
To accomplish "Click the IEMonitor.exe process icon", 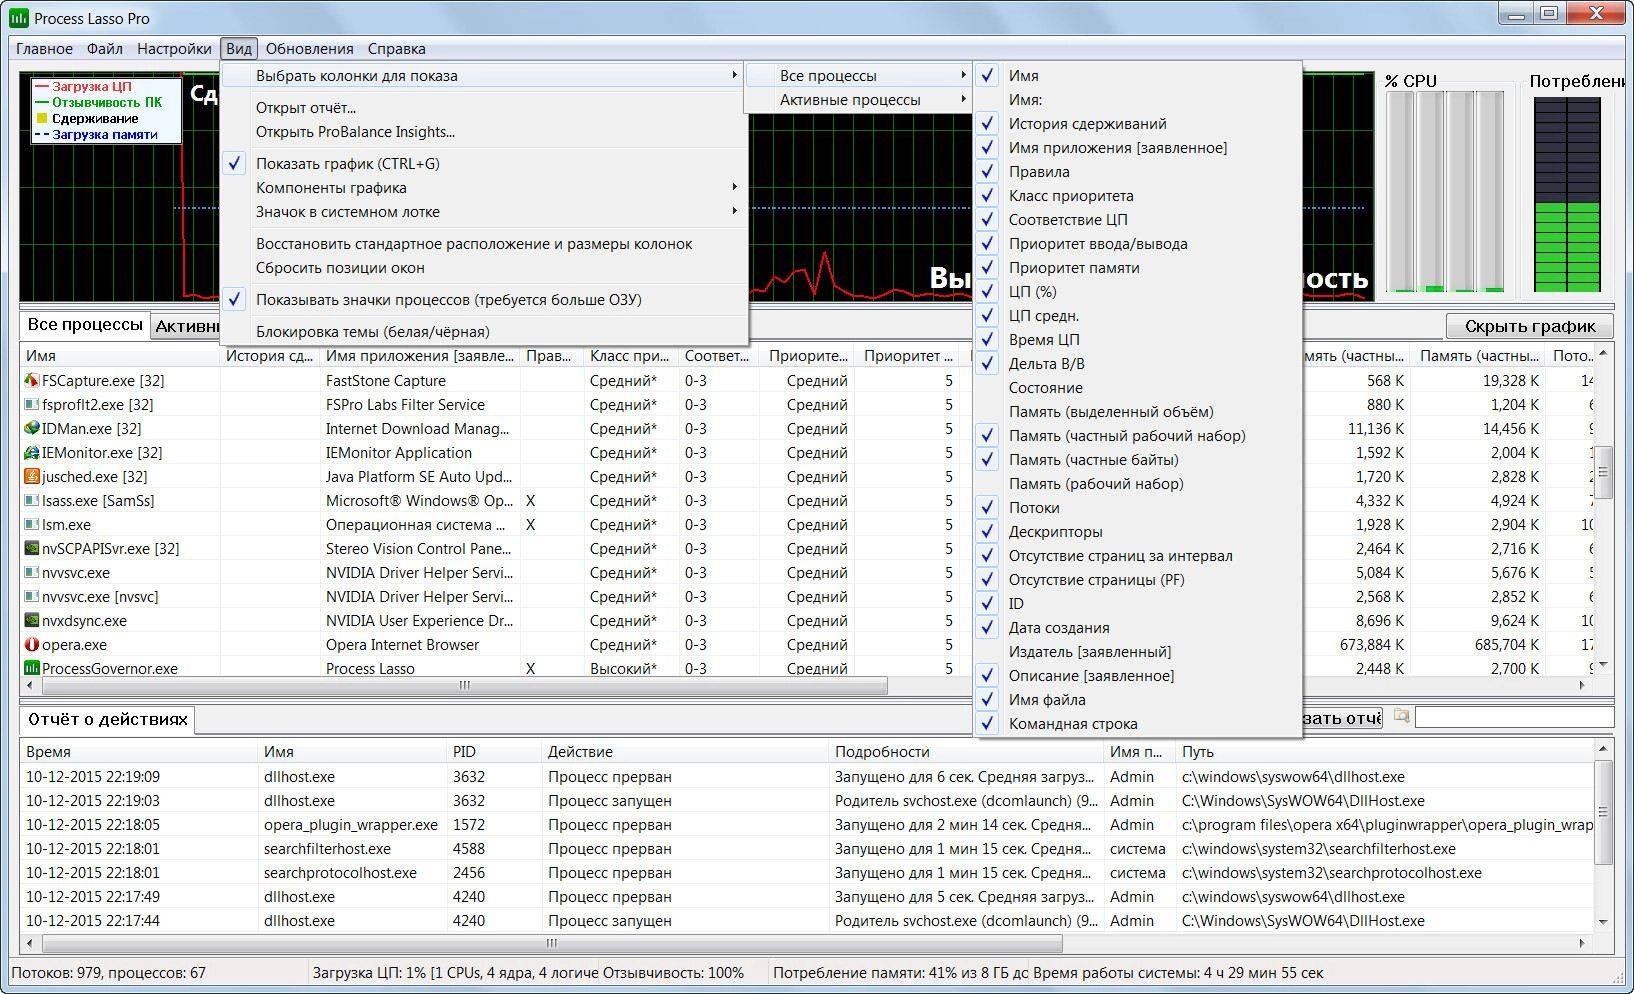I will coord(32,452).
